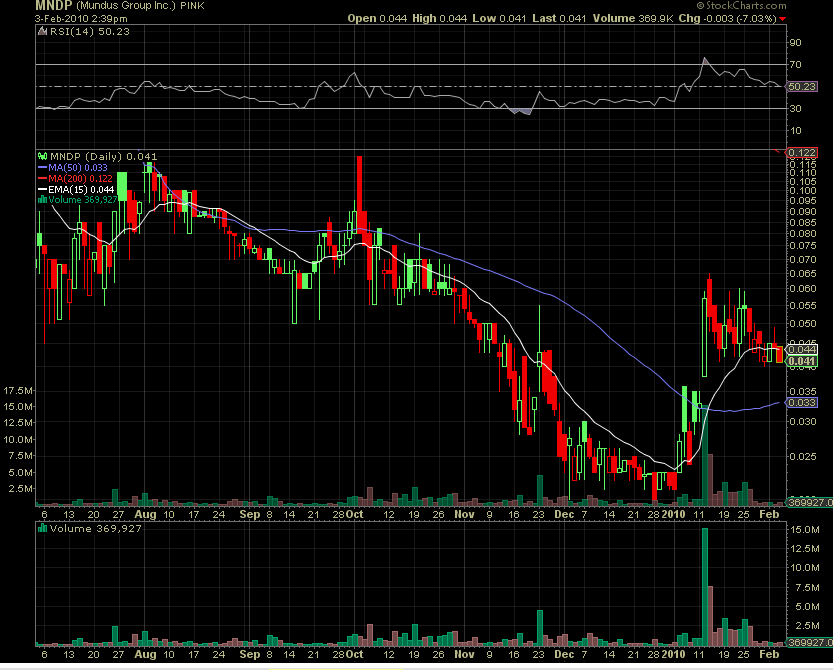833x670 pixels.
Task: Click the Dec label on the price panel date axis
Action: pos(564,514)
